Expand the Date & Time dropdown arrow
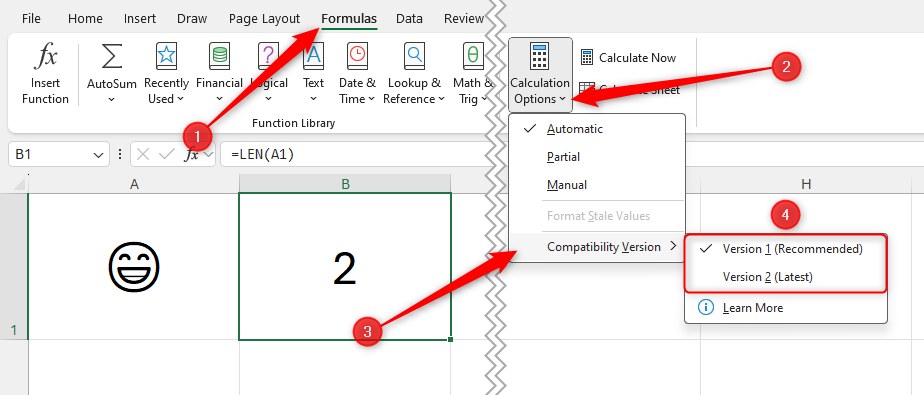This screenshot has height=395, width=924. (x=371, y=99)
